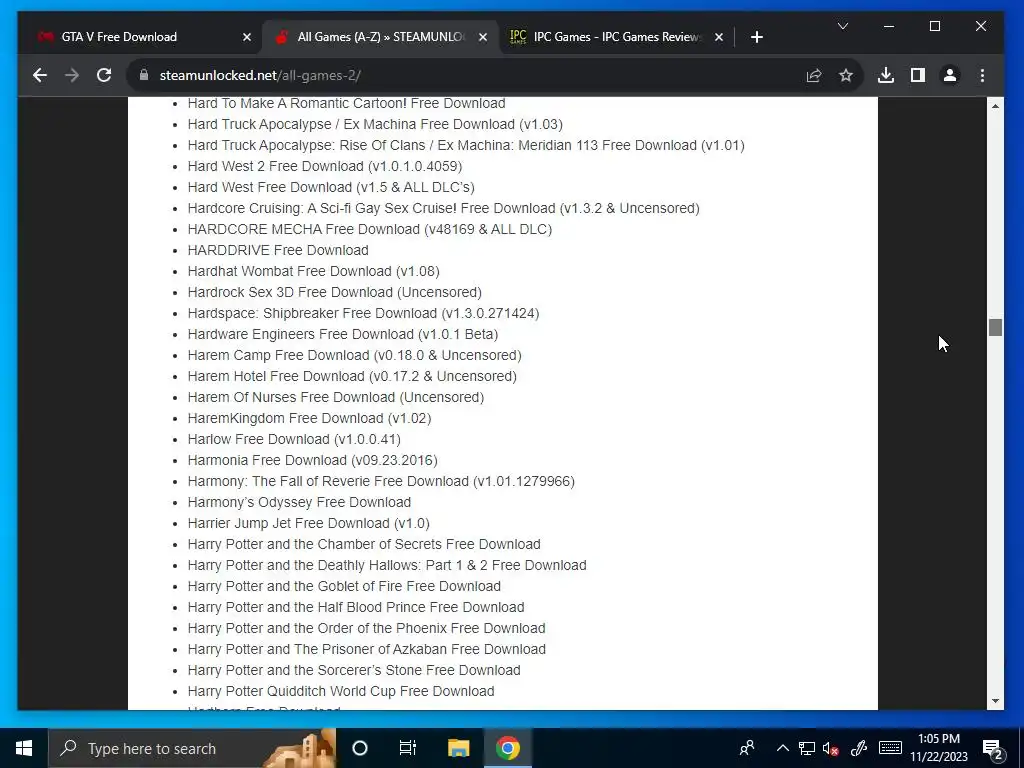Click the scrollbar up arrow
The height and width of the screenshot is (768, 1024).
tap(995, 106)
